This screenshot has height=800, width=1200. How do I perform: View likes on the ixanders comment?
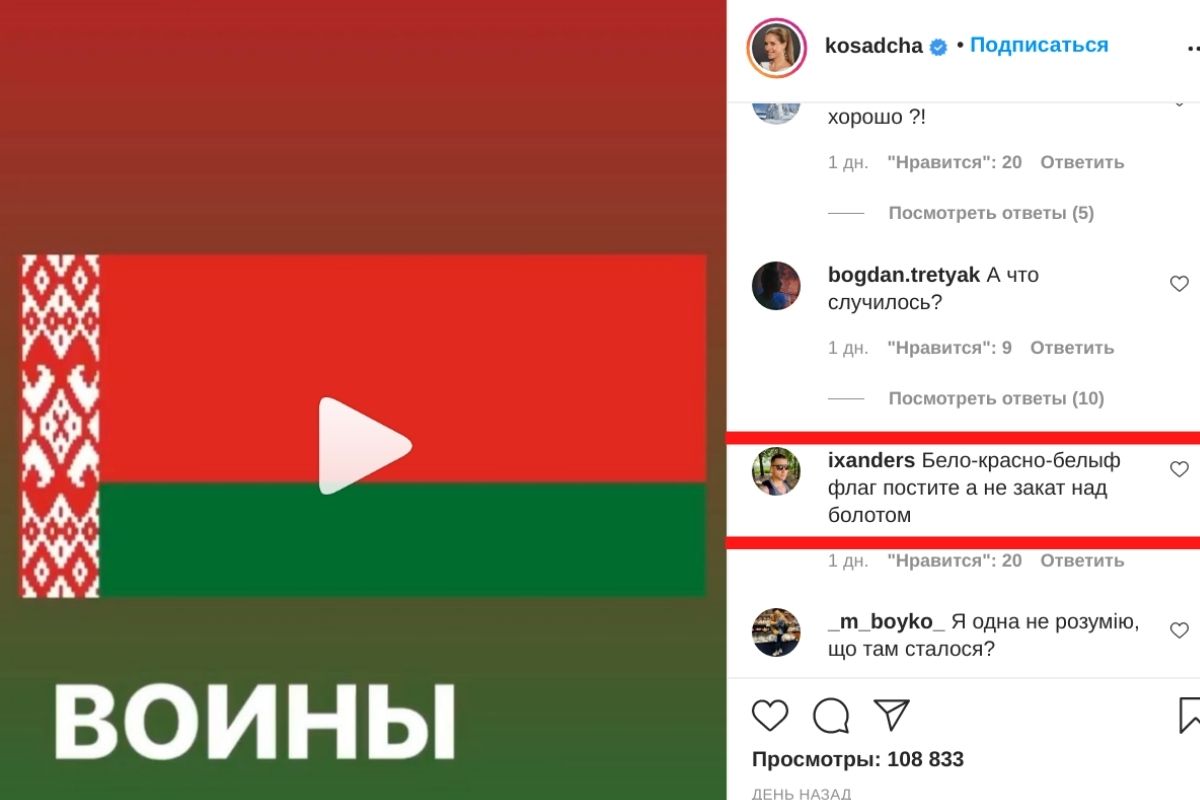954,561
